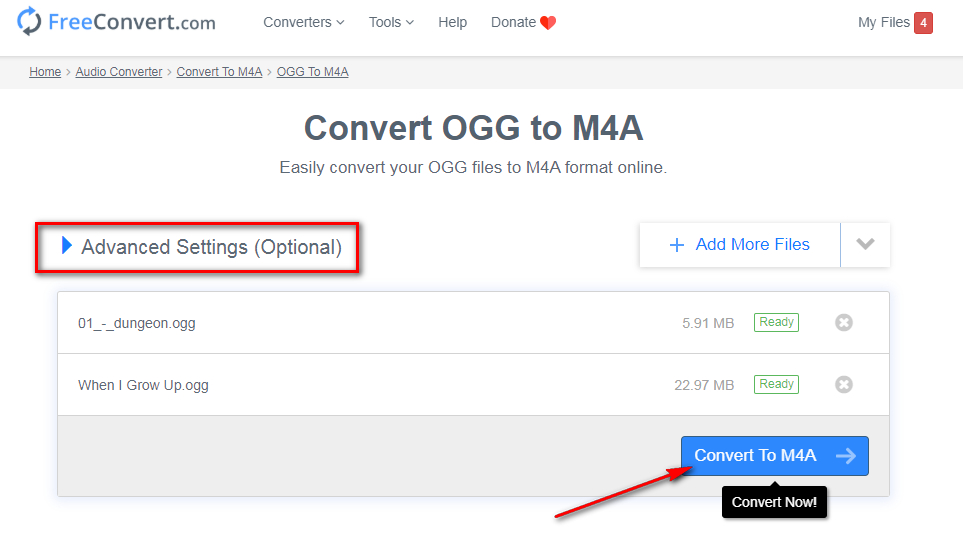The image size is (963, 535).
Task: Click the subtitle about converting OGG files online
Action: (473, 167)
